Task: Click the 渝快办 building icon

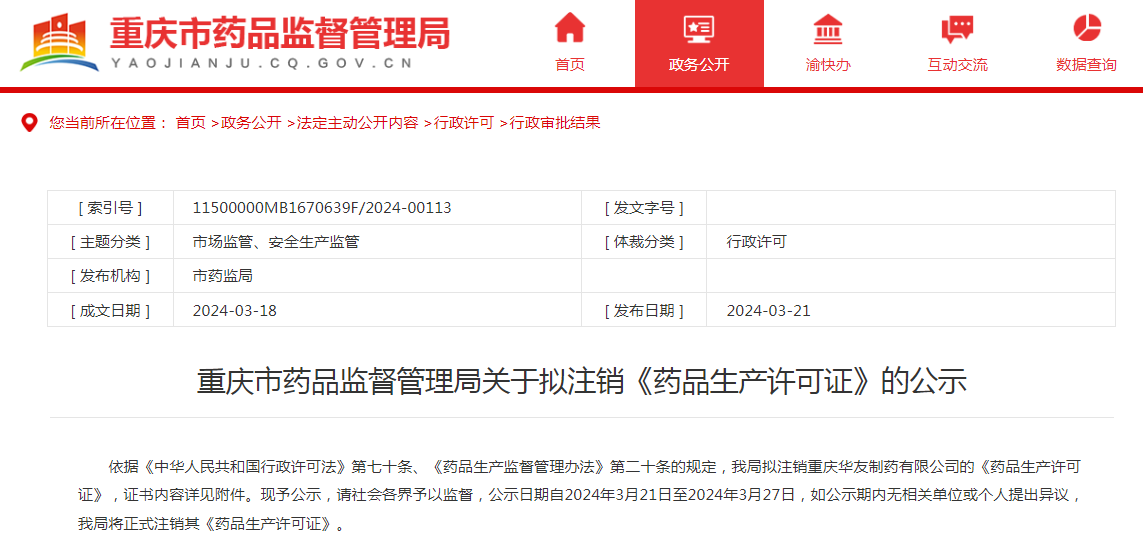Action: click(827, 28)
